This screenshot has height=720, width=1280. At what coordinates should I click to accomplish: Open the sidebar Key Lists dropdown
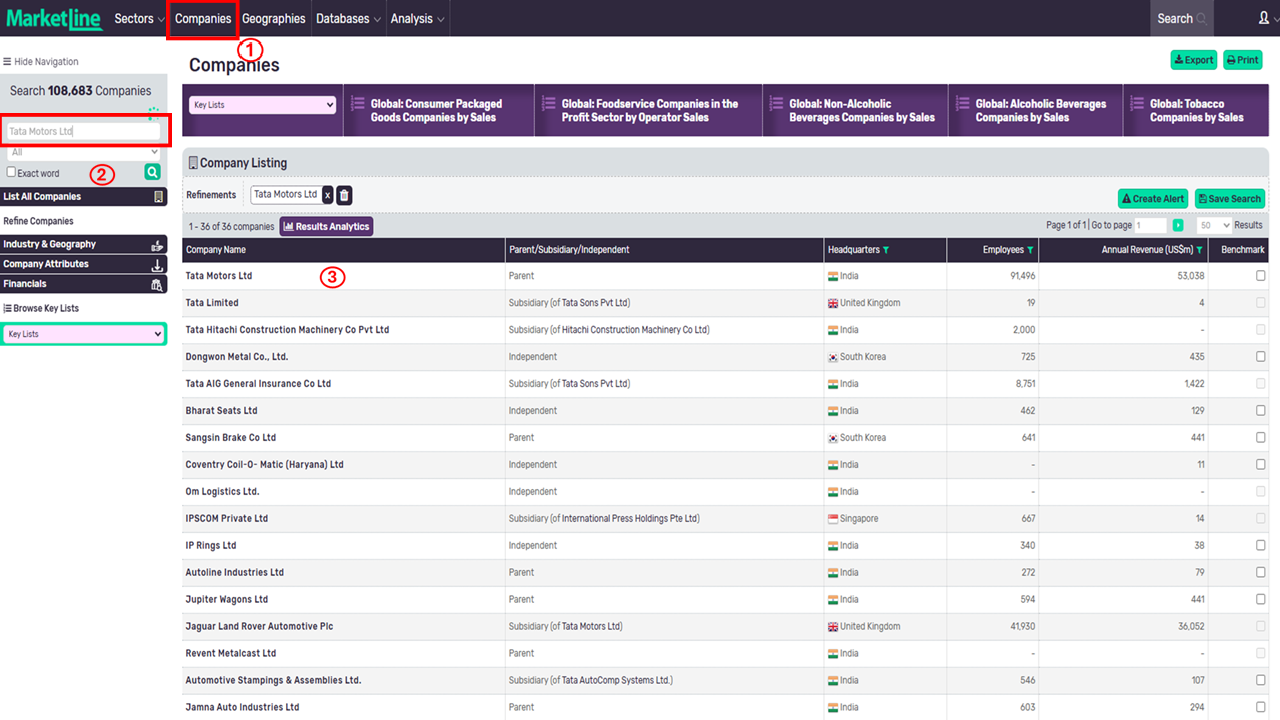pyautogui.click(x=84, y=334)
